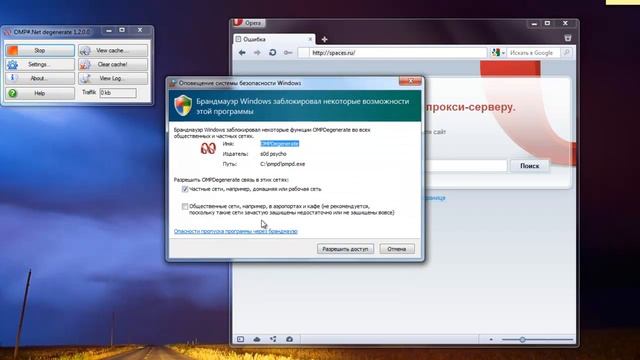
Task: Close the Ошибка tab
Action: 310,39
